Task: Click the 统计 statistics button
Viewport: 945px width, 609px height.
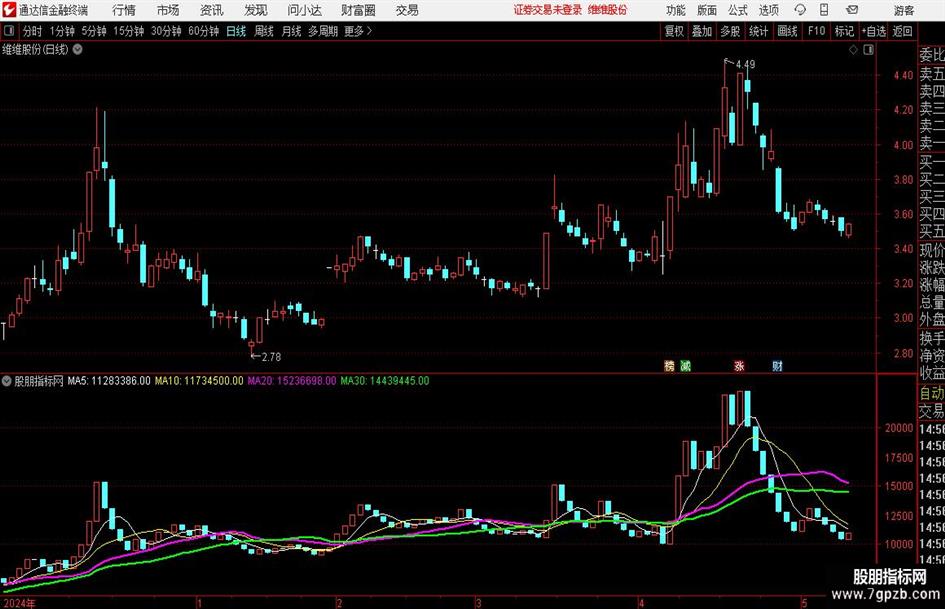Action: tap(758, 31)
